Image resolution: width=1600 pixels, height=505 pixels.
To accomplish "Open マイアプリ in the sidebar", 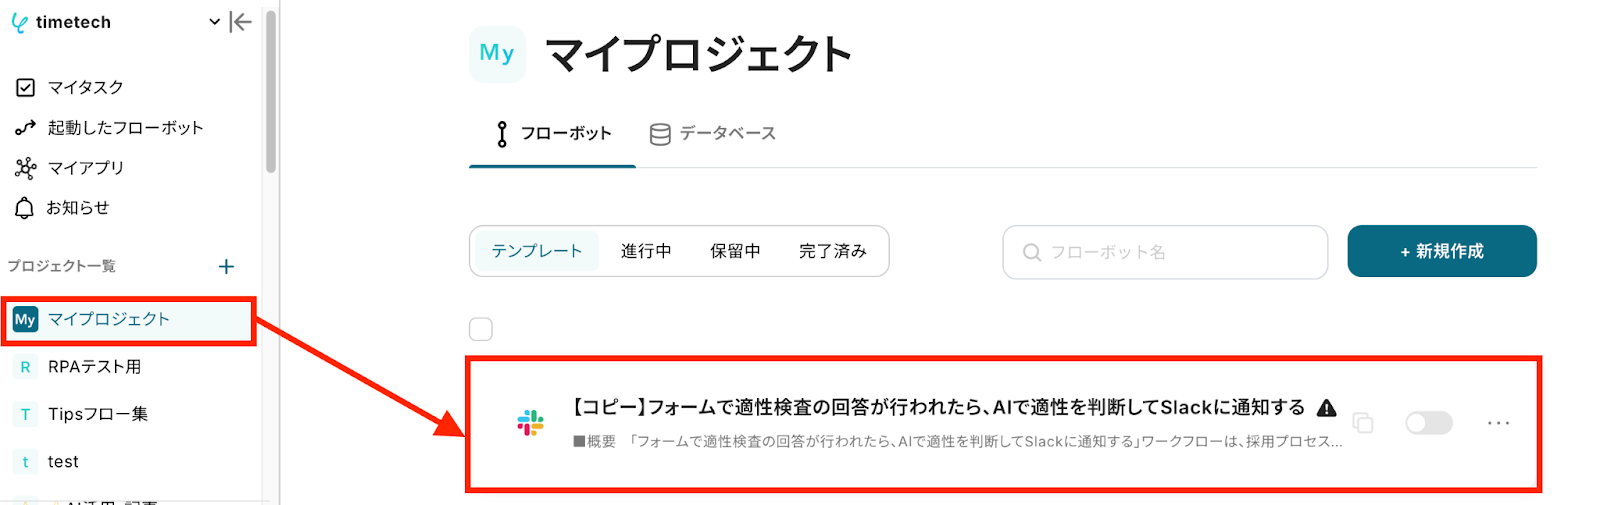I will (70, 167).
